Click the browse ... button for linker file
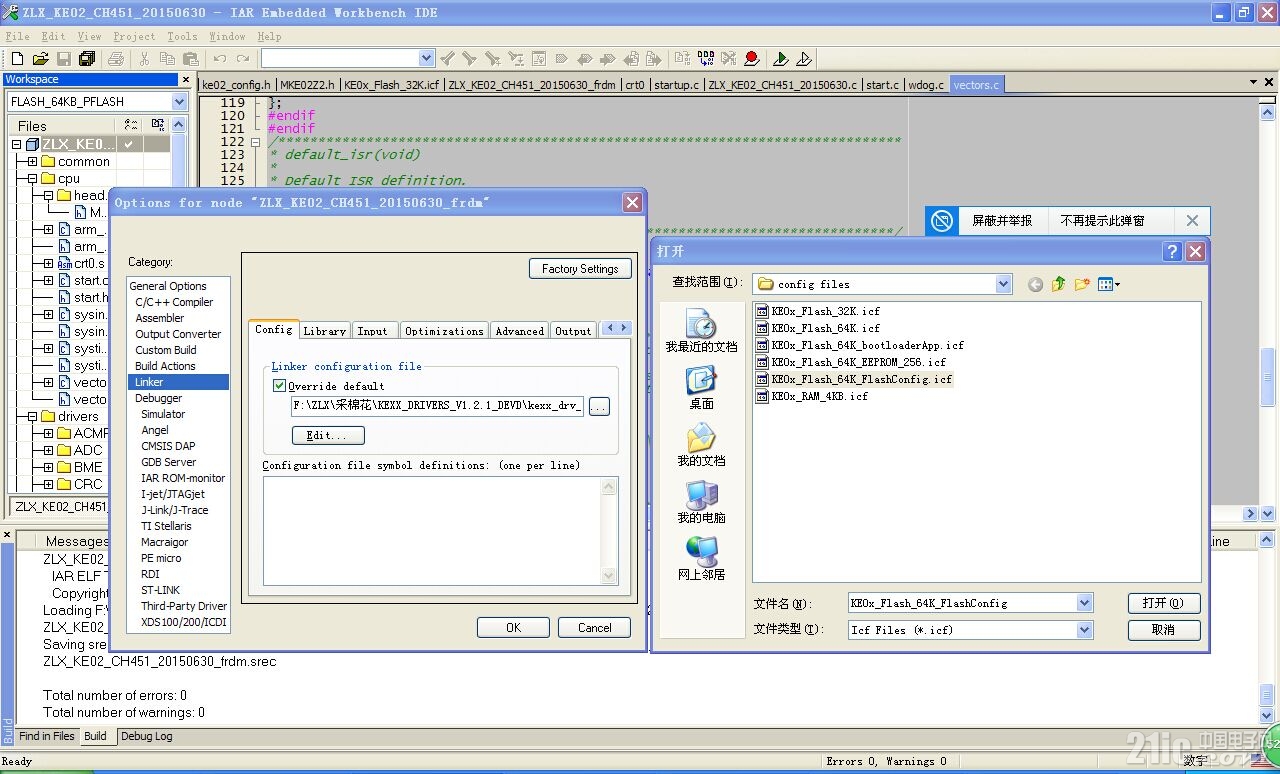 tap(599, 407)
